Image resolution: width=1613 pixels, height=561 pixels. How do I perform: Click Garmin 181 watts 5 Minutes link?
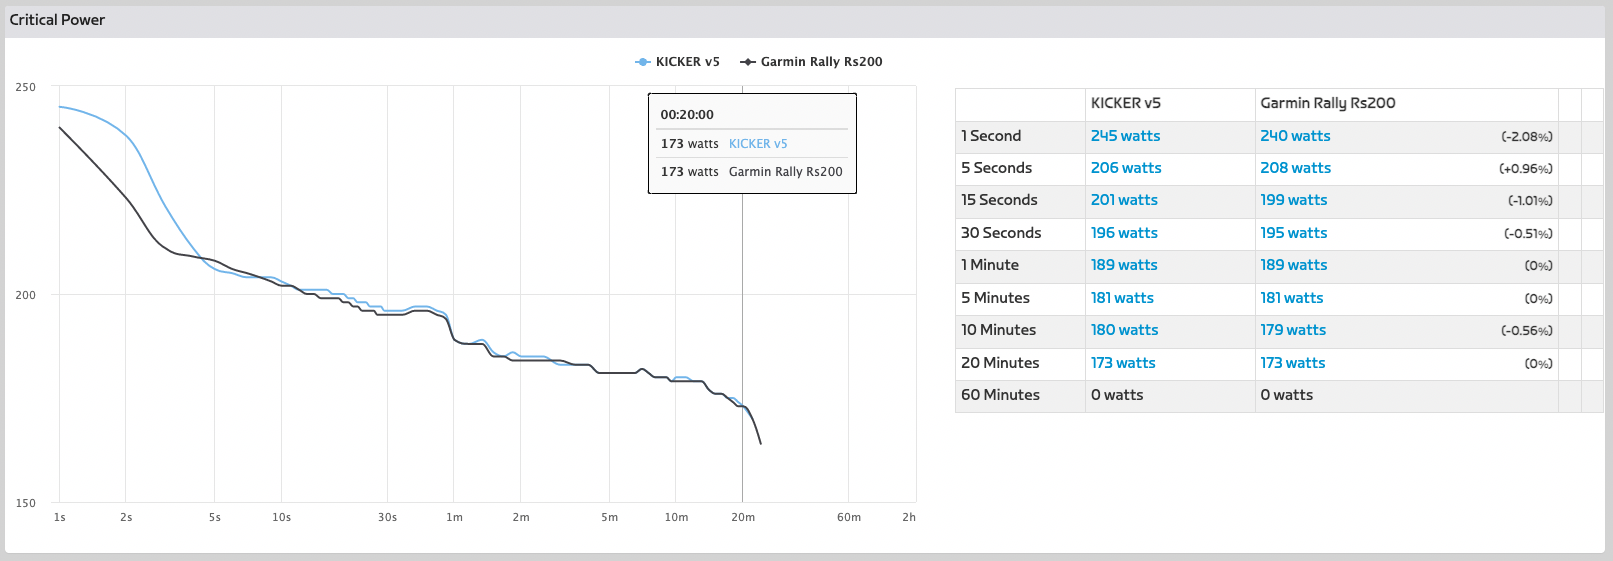tap(1291, 298)
